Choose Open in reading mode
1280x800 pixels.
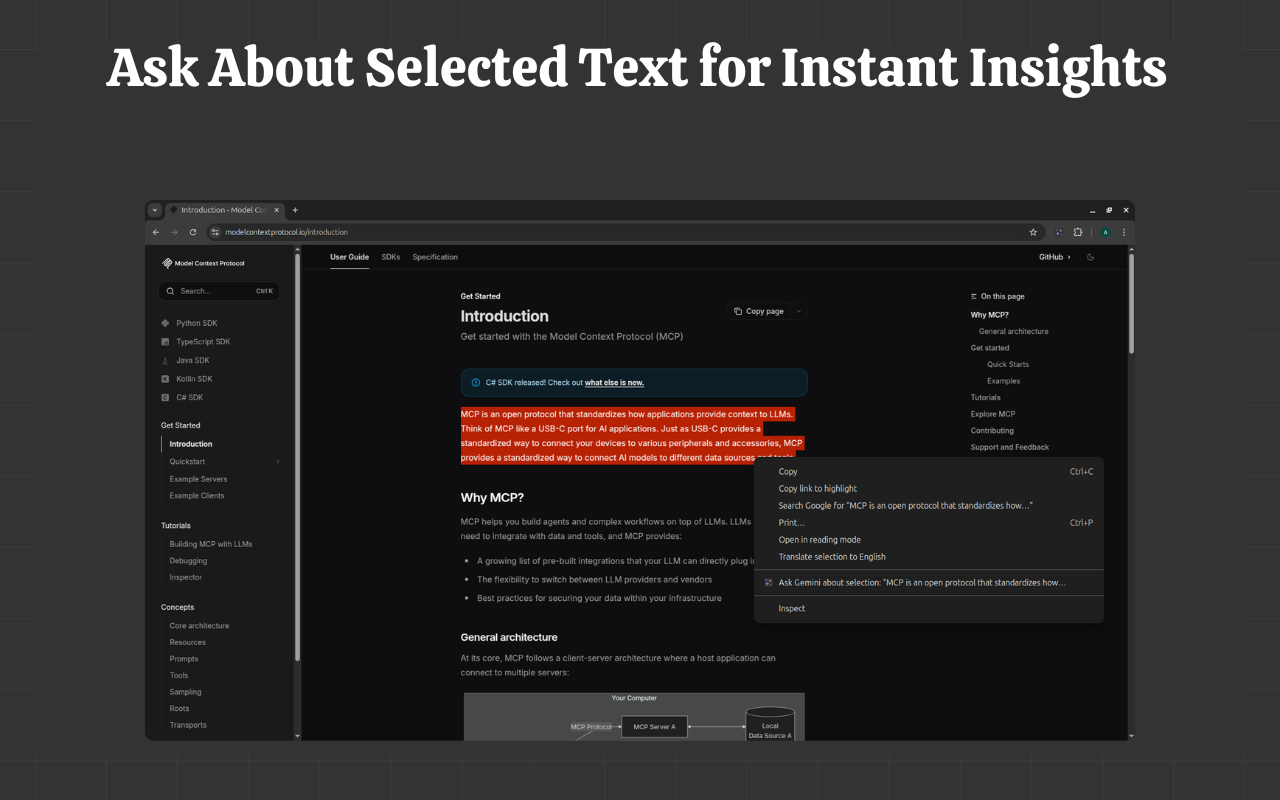click(929, 540)
